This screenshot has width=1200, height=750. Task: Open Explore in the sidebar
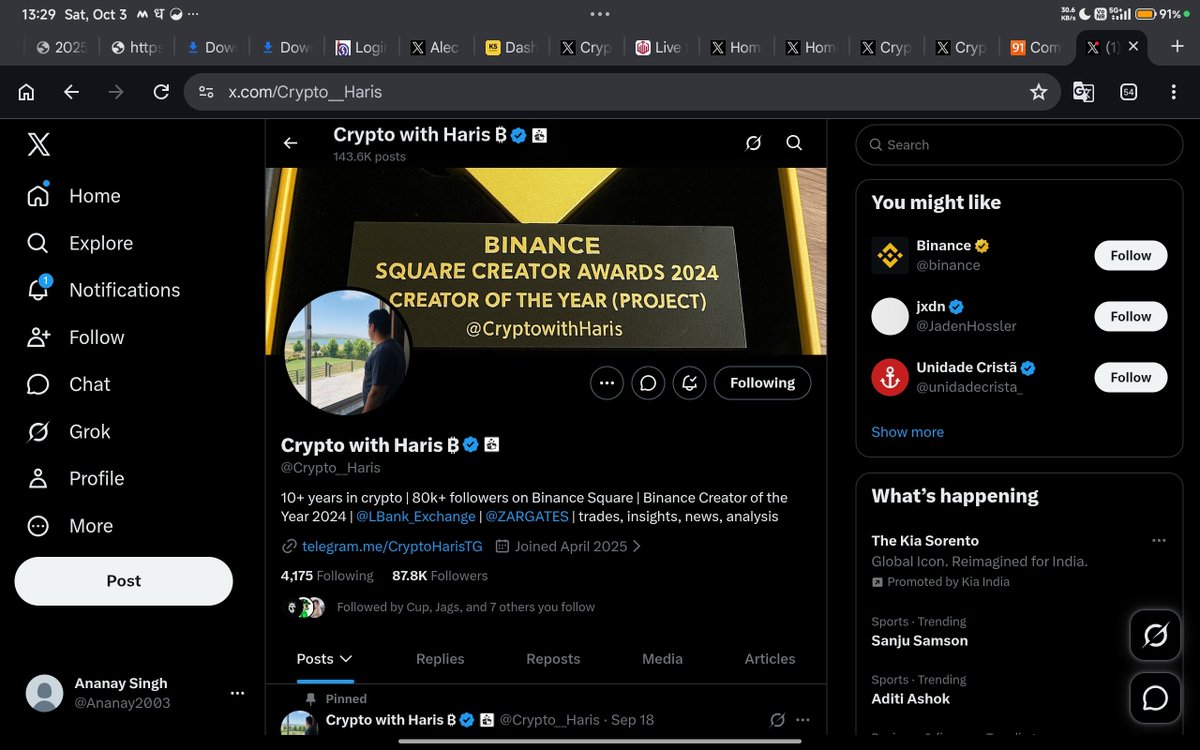pos(80,243)
